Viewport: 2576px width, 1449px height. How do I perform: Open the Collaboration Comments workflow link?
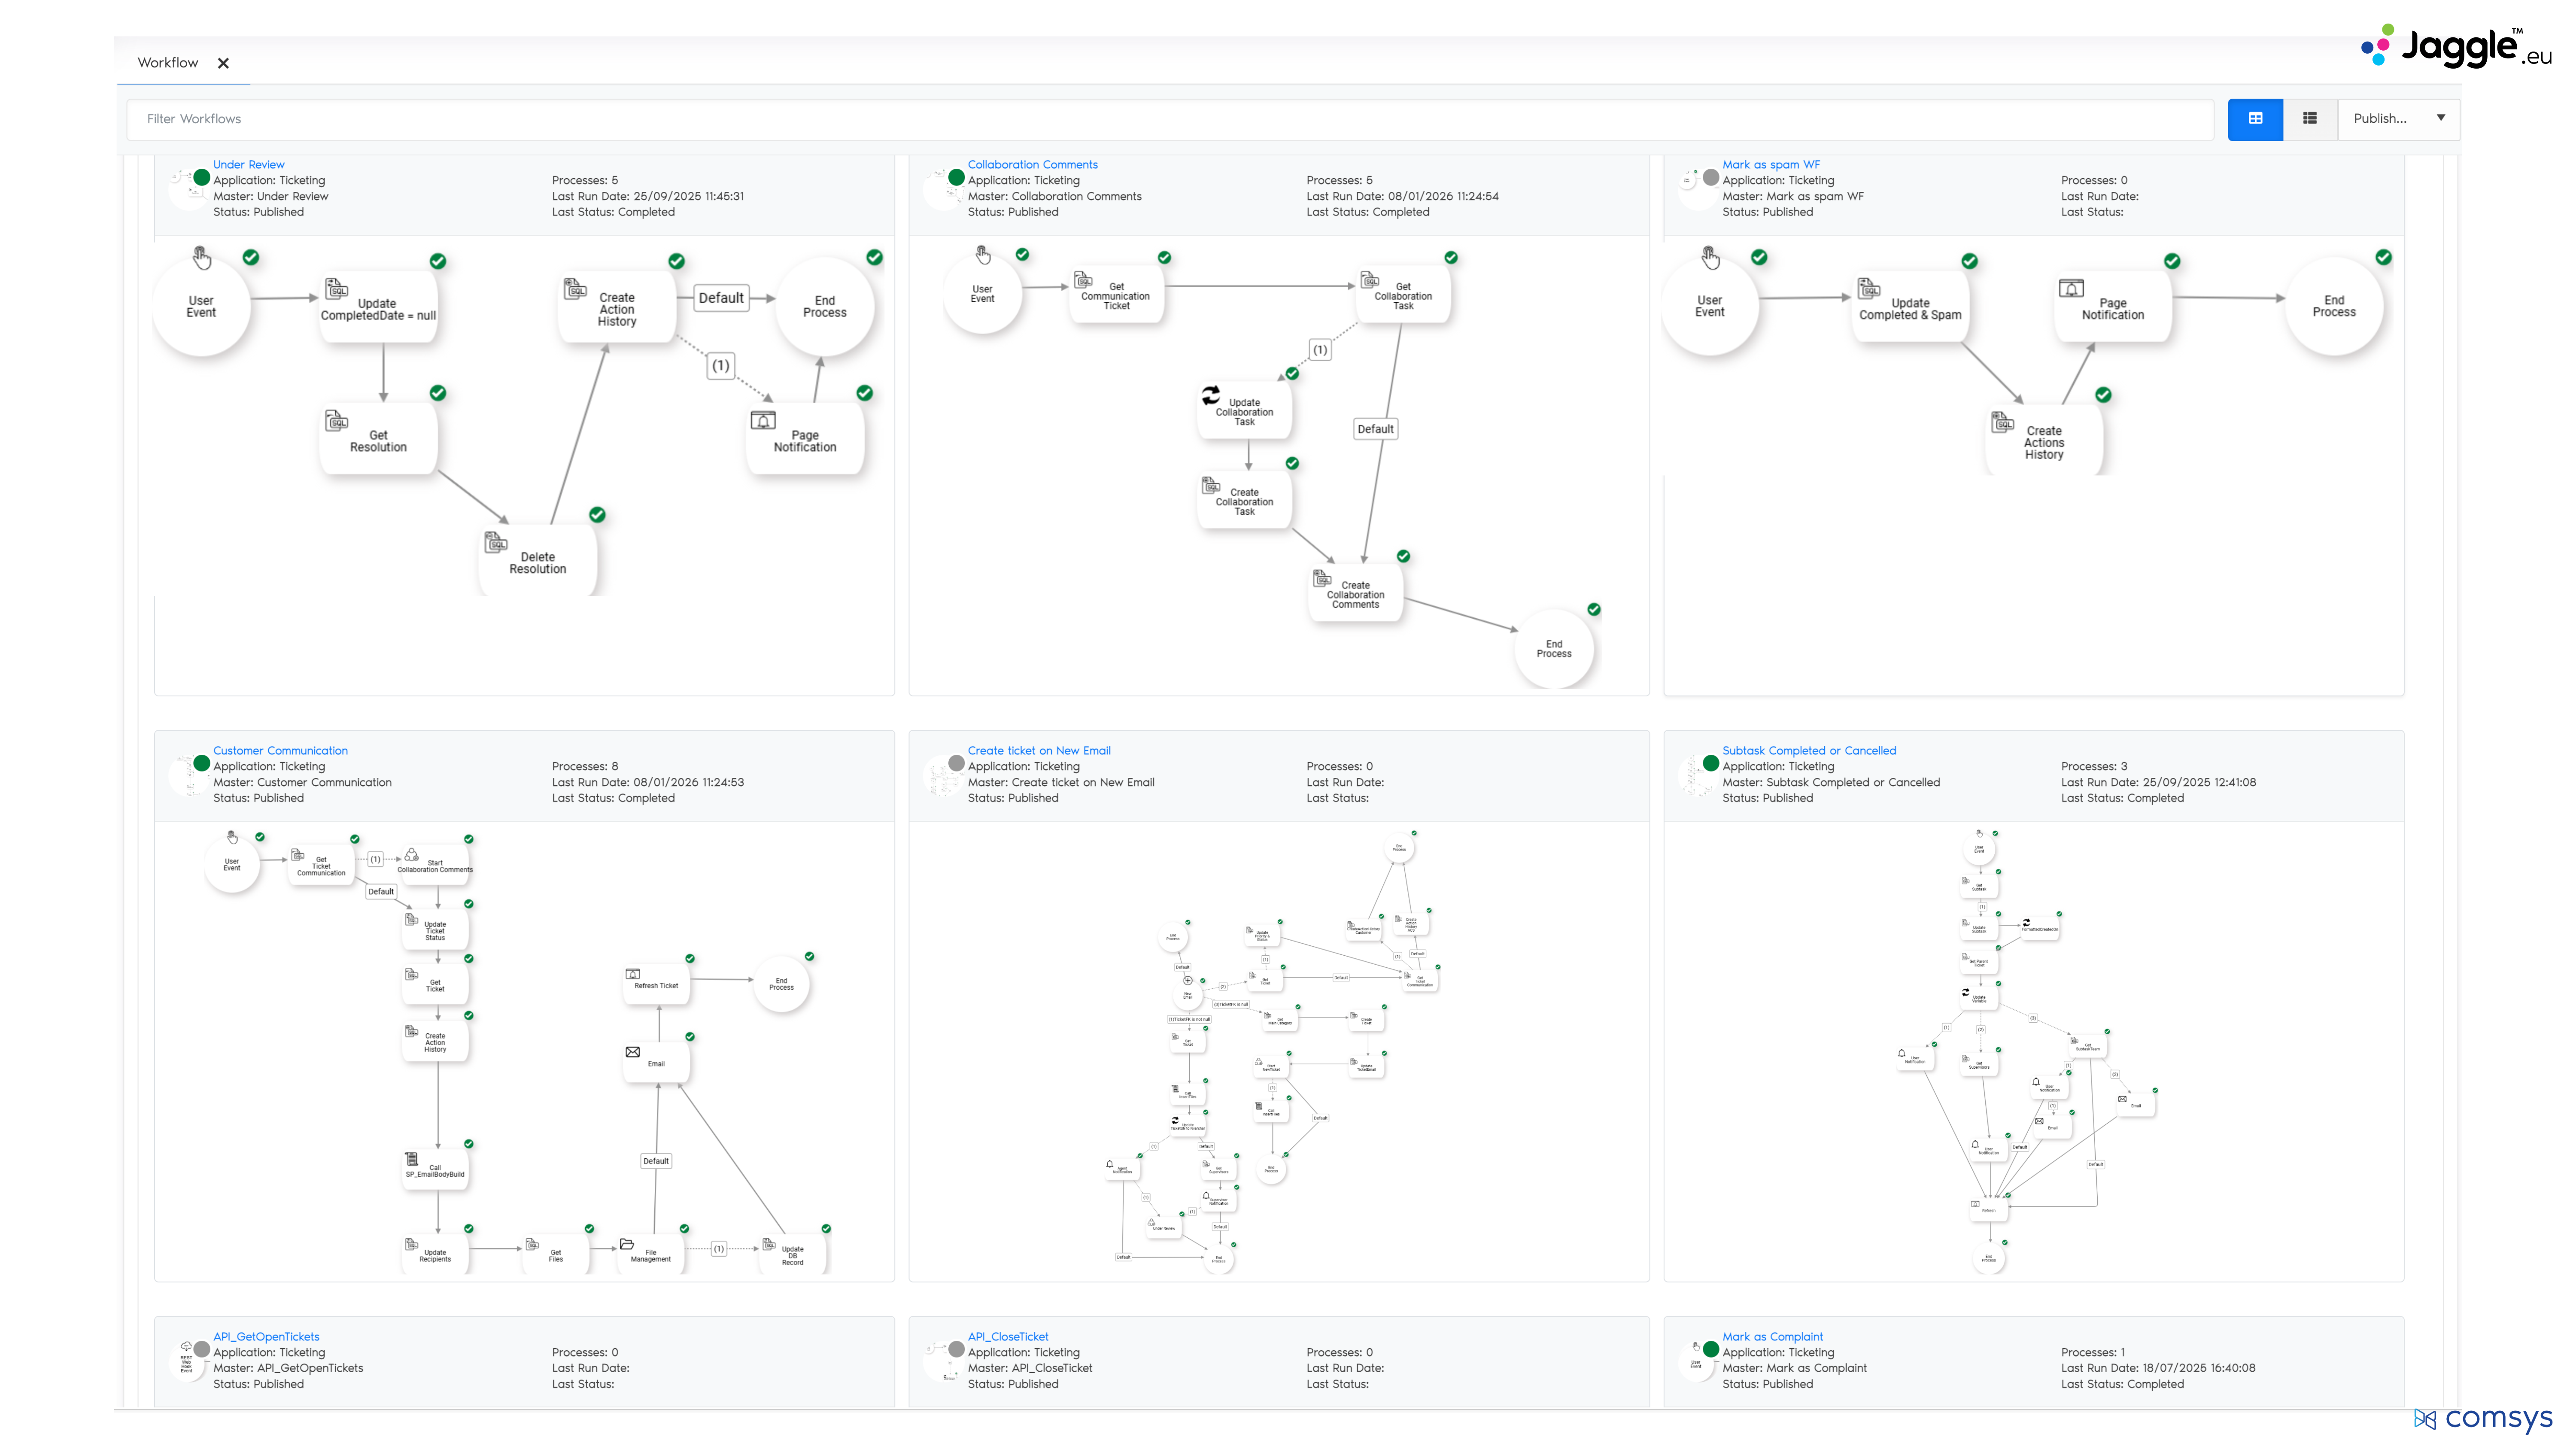point(1032,164)
